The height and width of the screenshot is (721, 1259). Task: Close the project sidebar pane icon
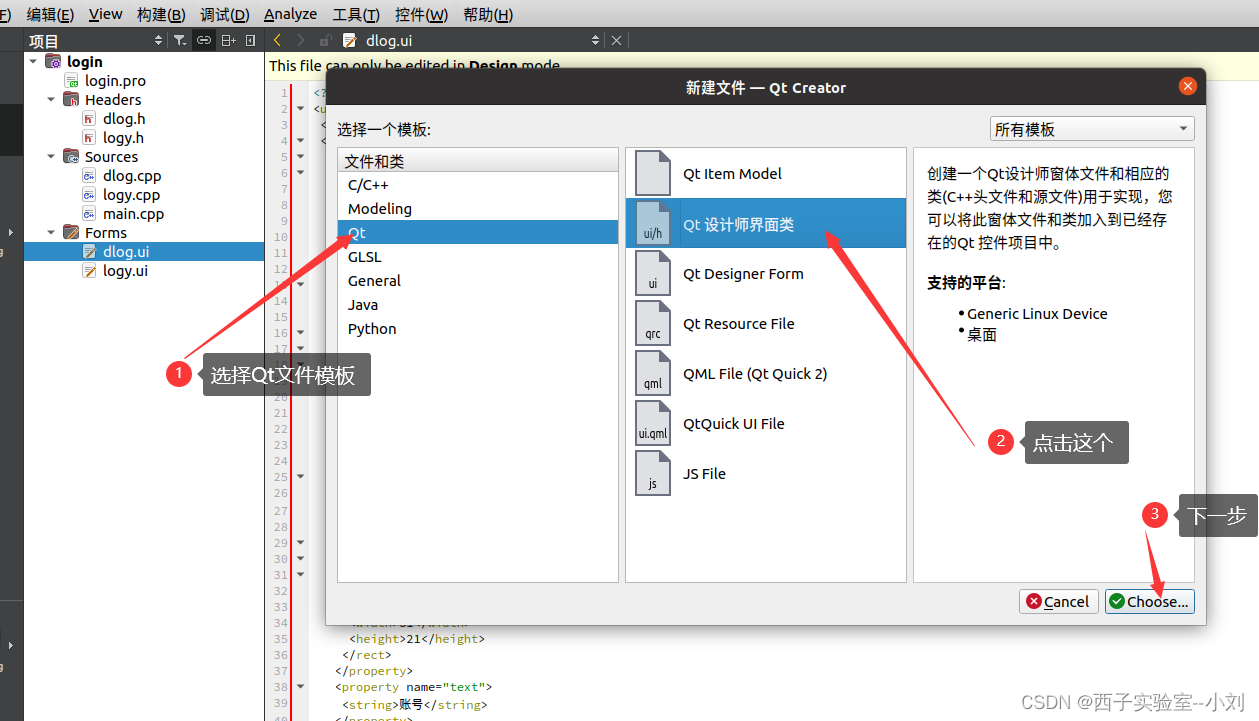tap(250, 40)
